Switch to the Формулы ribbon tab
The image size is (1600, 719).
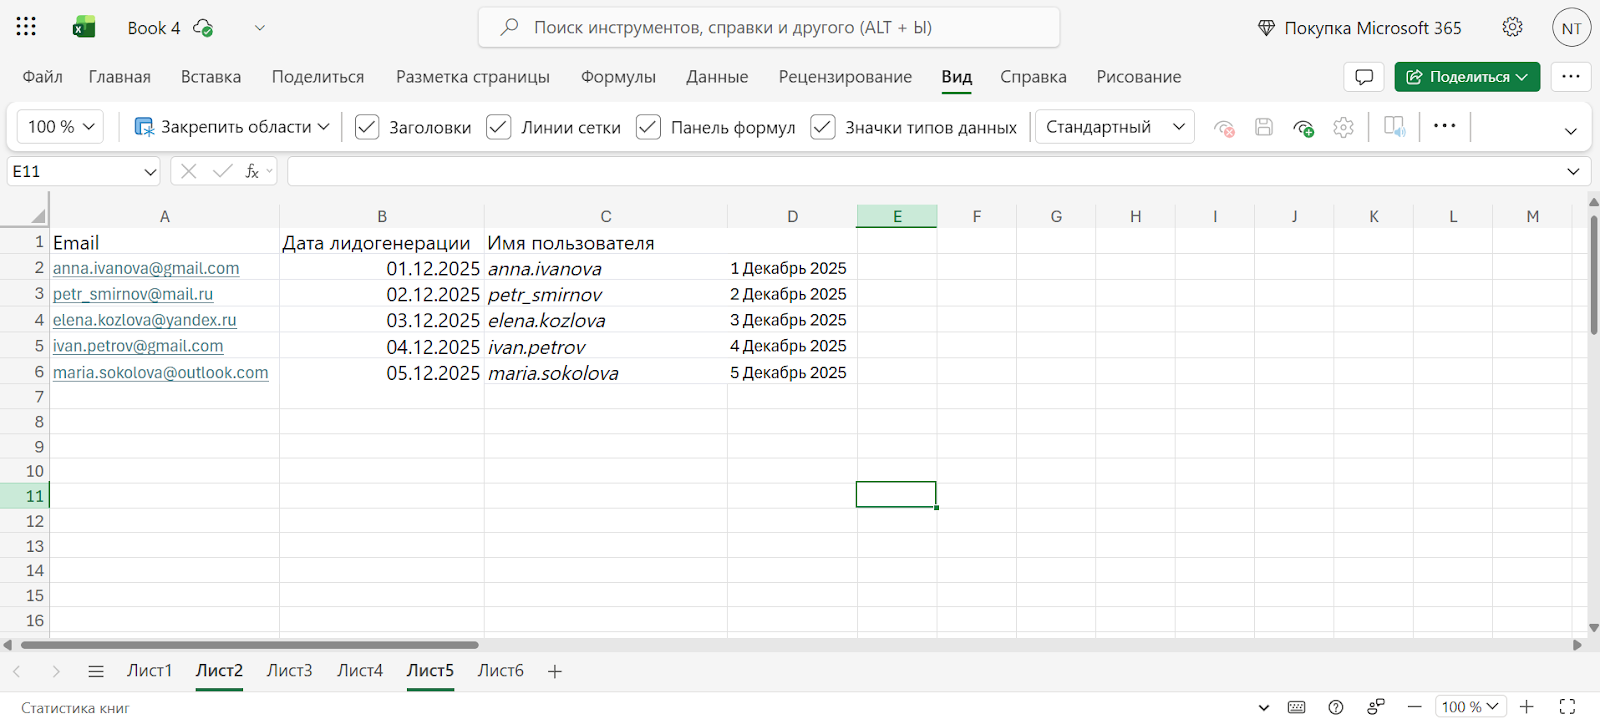[618, 77]
